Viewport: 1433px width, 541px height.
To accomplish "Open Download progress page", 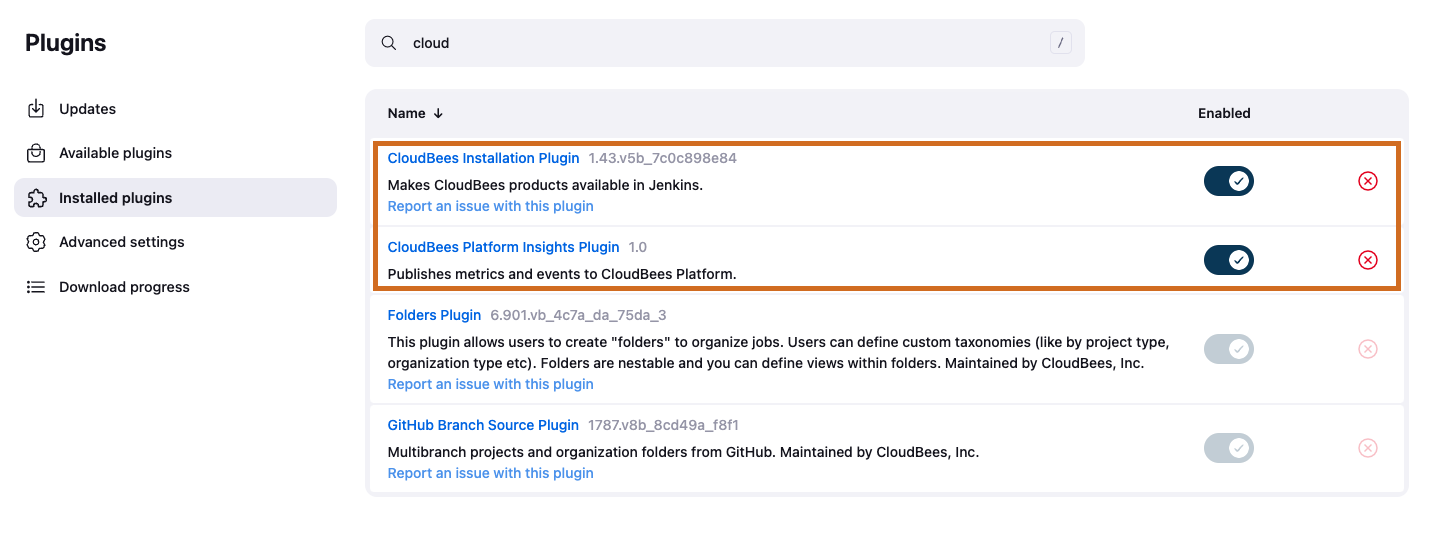I will coord(175,287).
